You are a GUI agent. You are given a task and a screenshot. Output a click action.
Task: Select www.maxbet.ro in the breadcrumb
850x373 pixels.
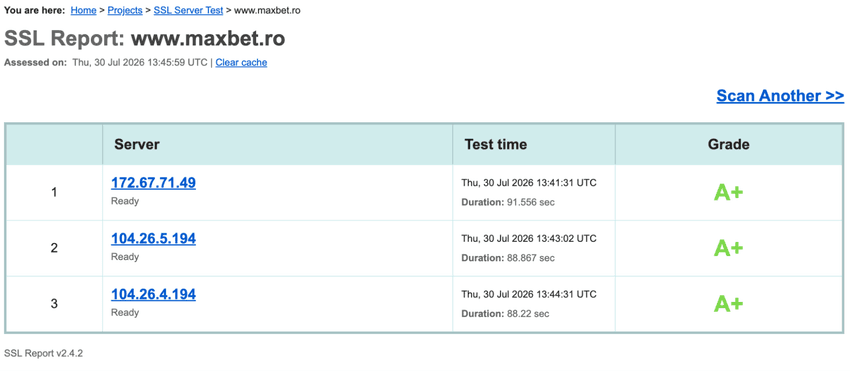point(267,10)
